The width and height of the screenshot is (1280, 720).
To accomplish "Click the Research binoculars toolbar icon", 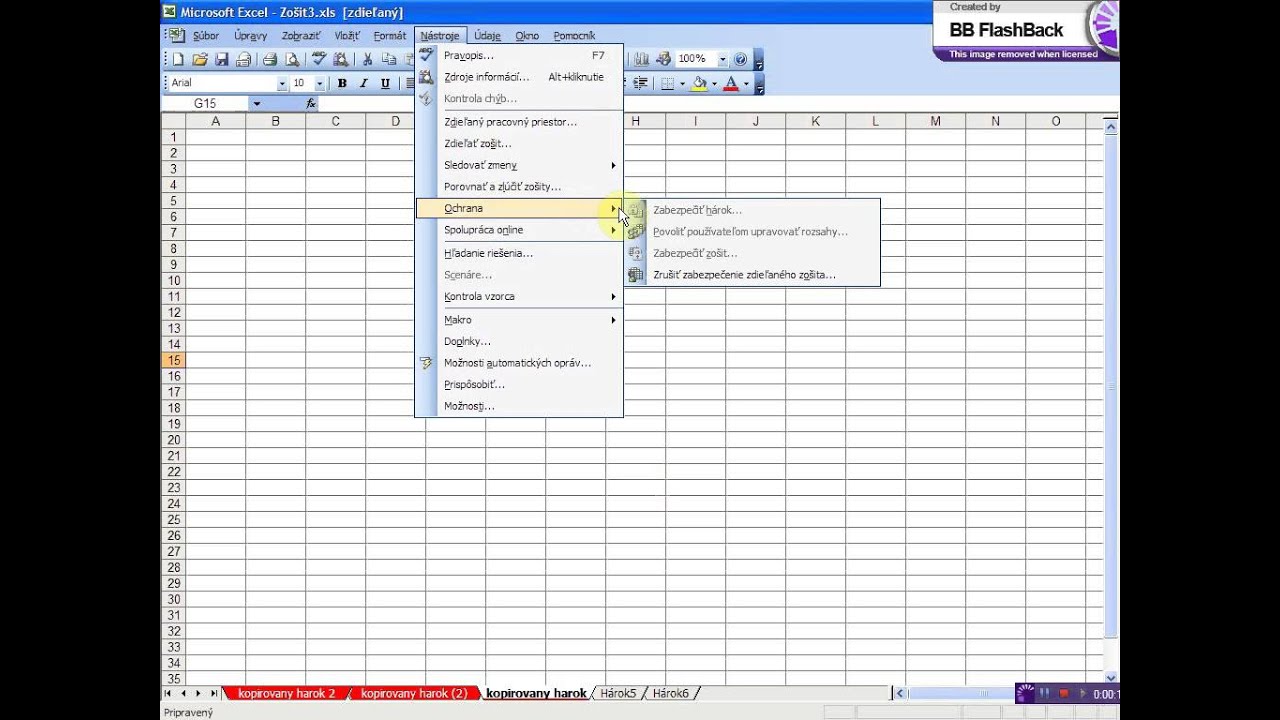I will (341, 59).
